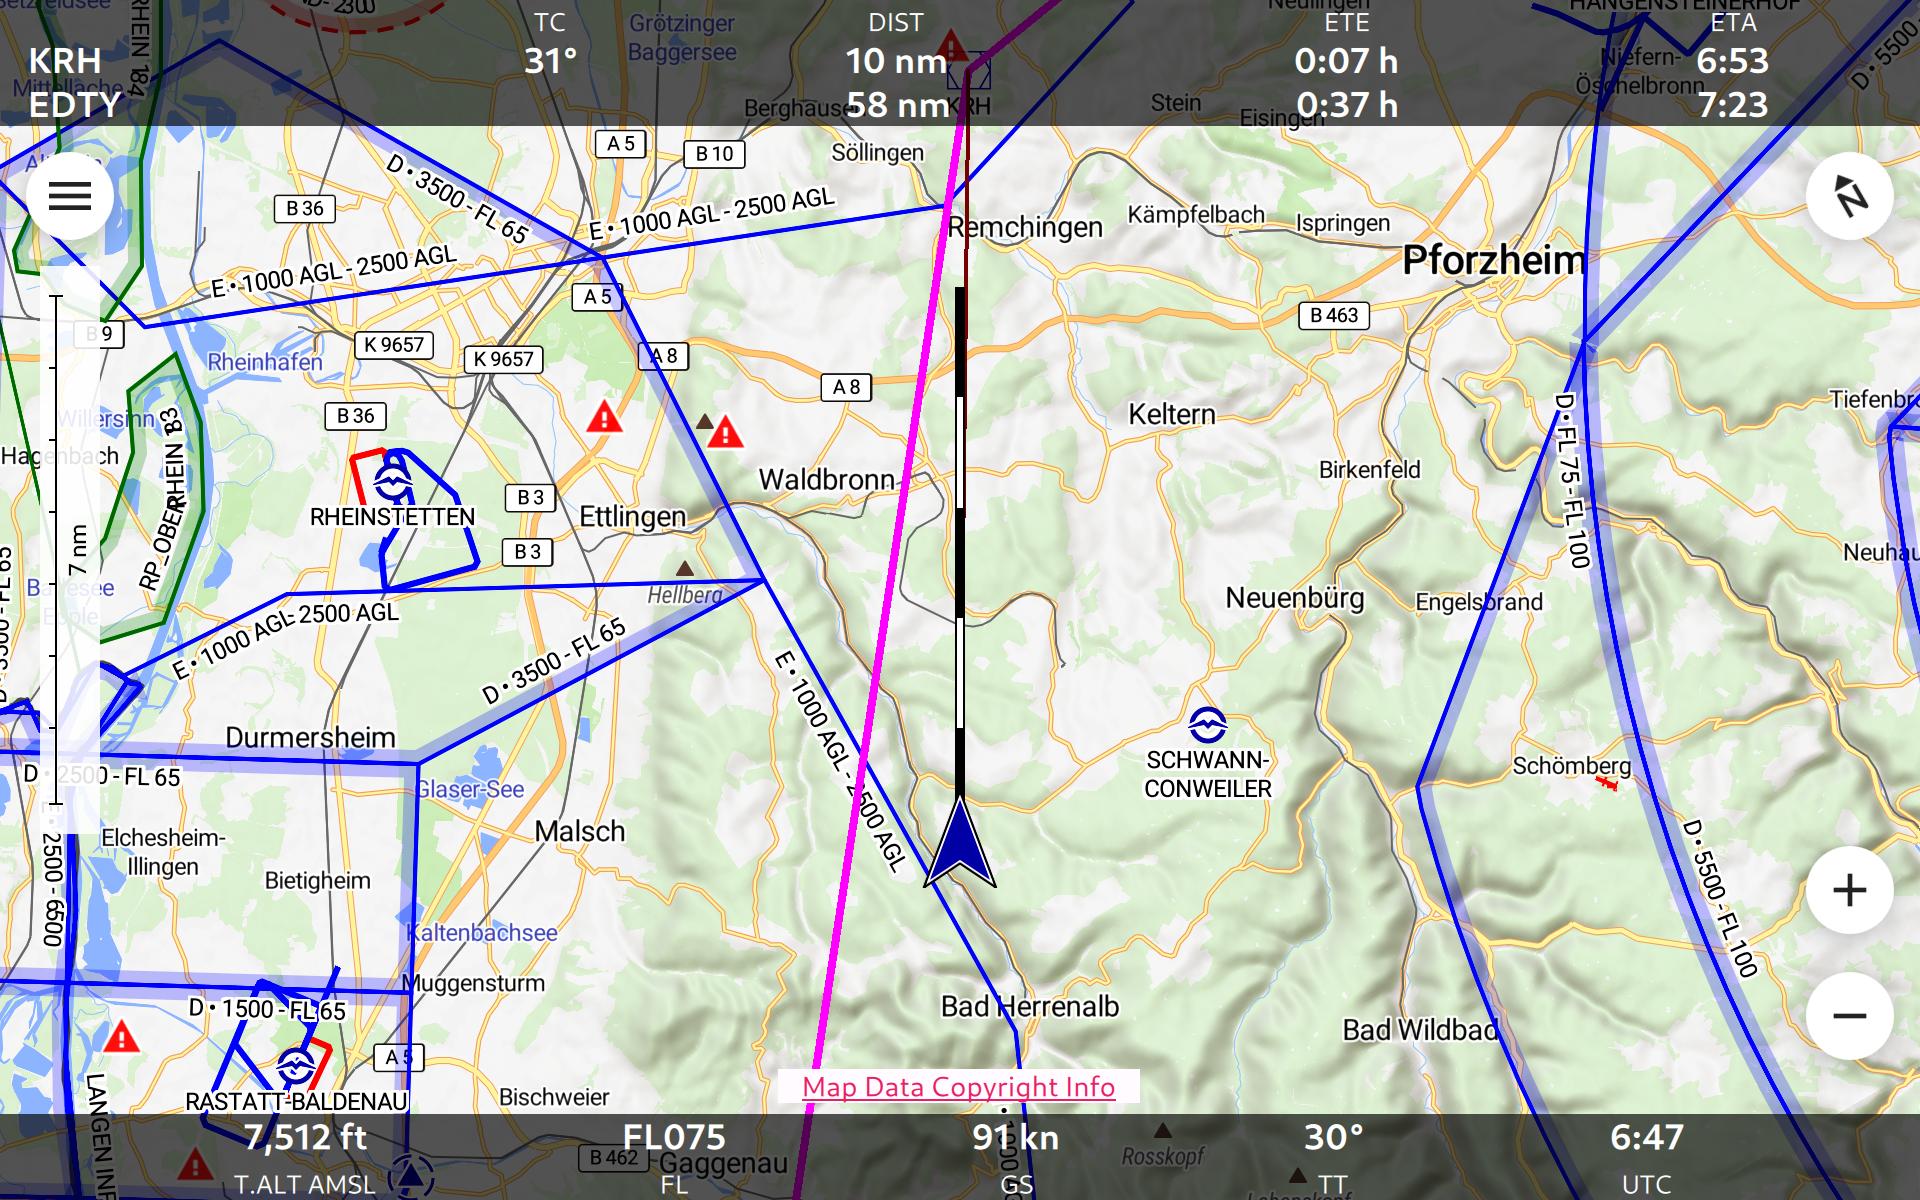Image resolution: width=1920 pixels, height=1200 pixels.
Task: Tap the 7,512 ft true altitude readout
Action: [x=305, y=1137]
